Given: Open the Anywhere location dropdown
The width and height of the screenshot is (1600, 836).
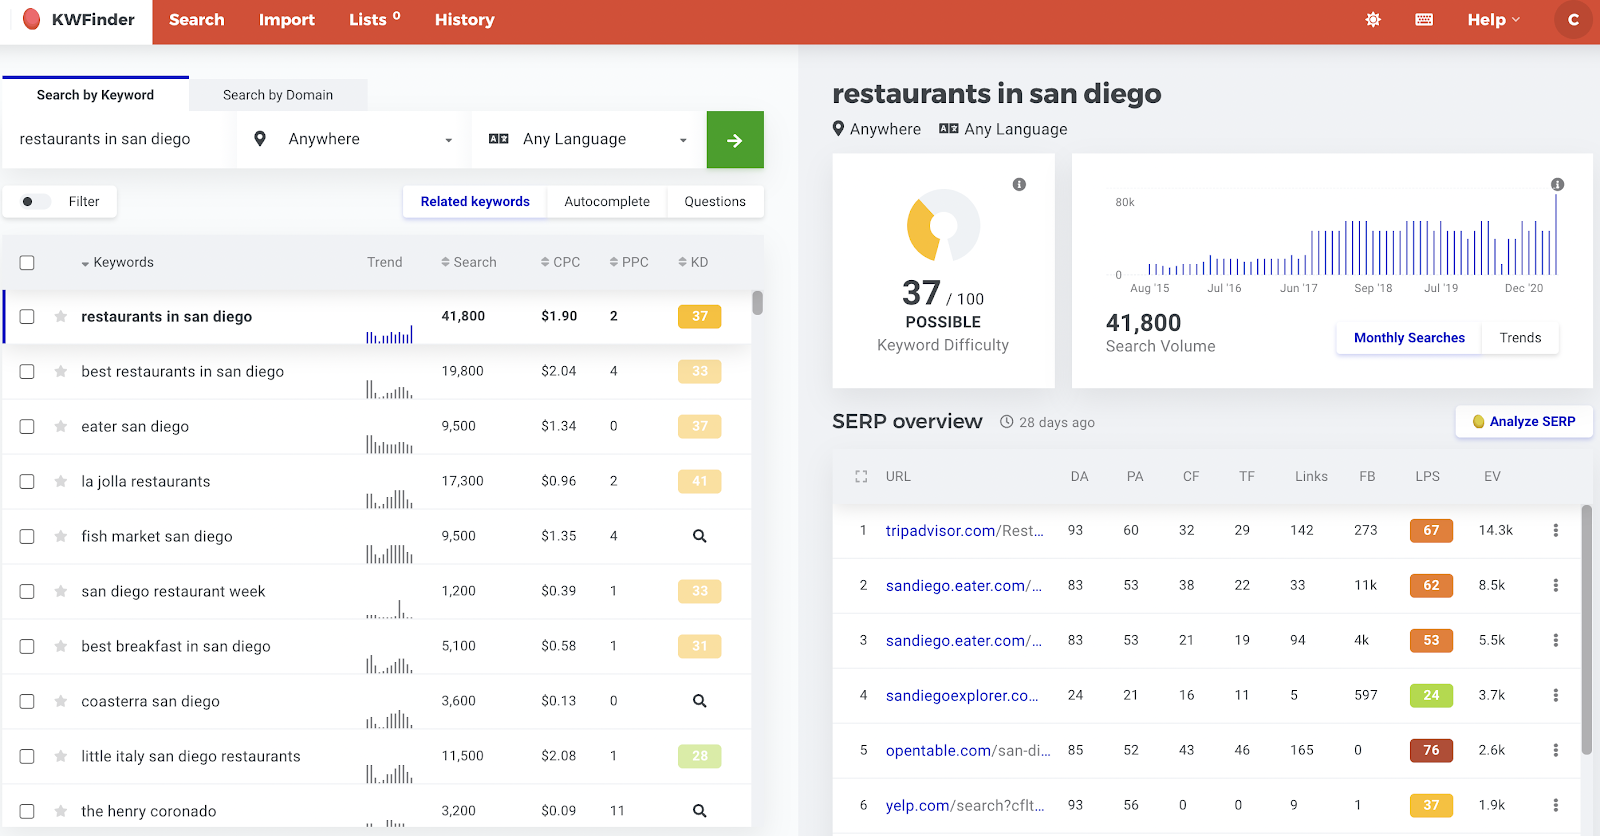Looking at the screenshot, I should 353,140.
